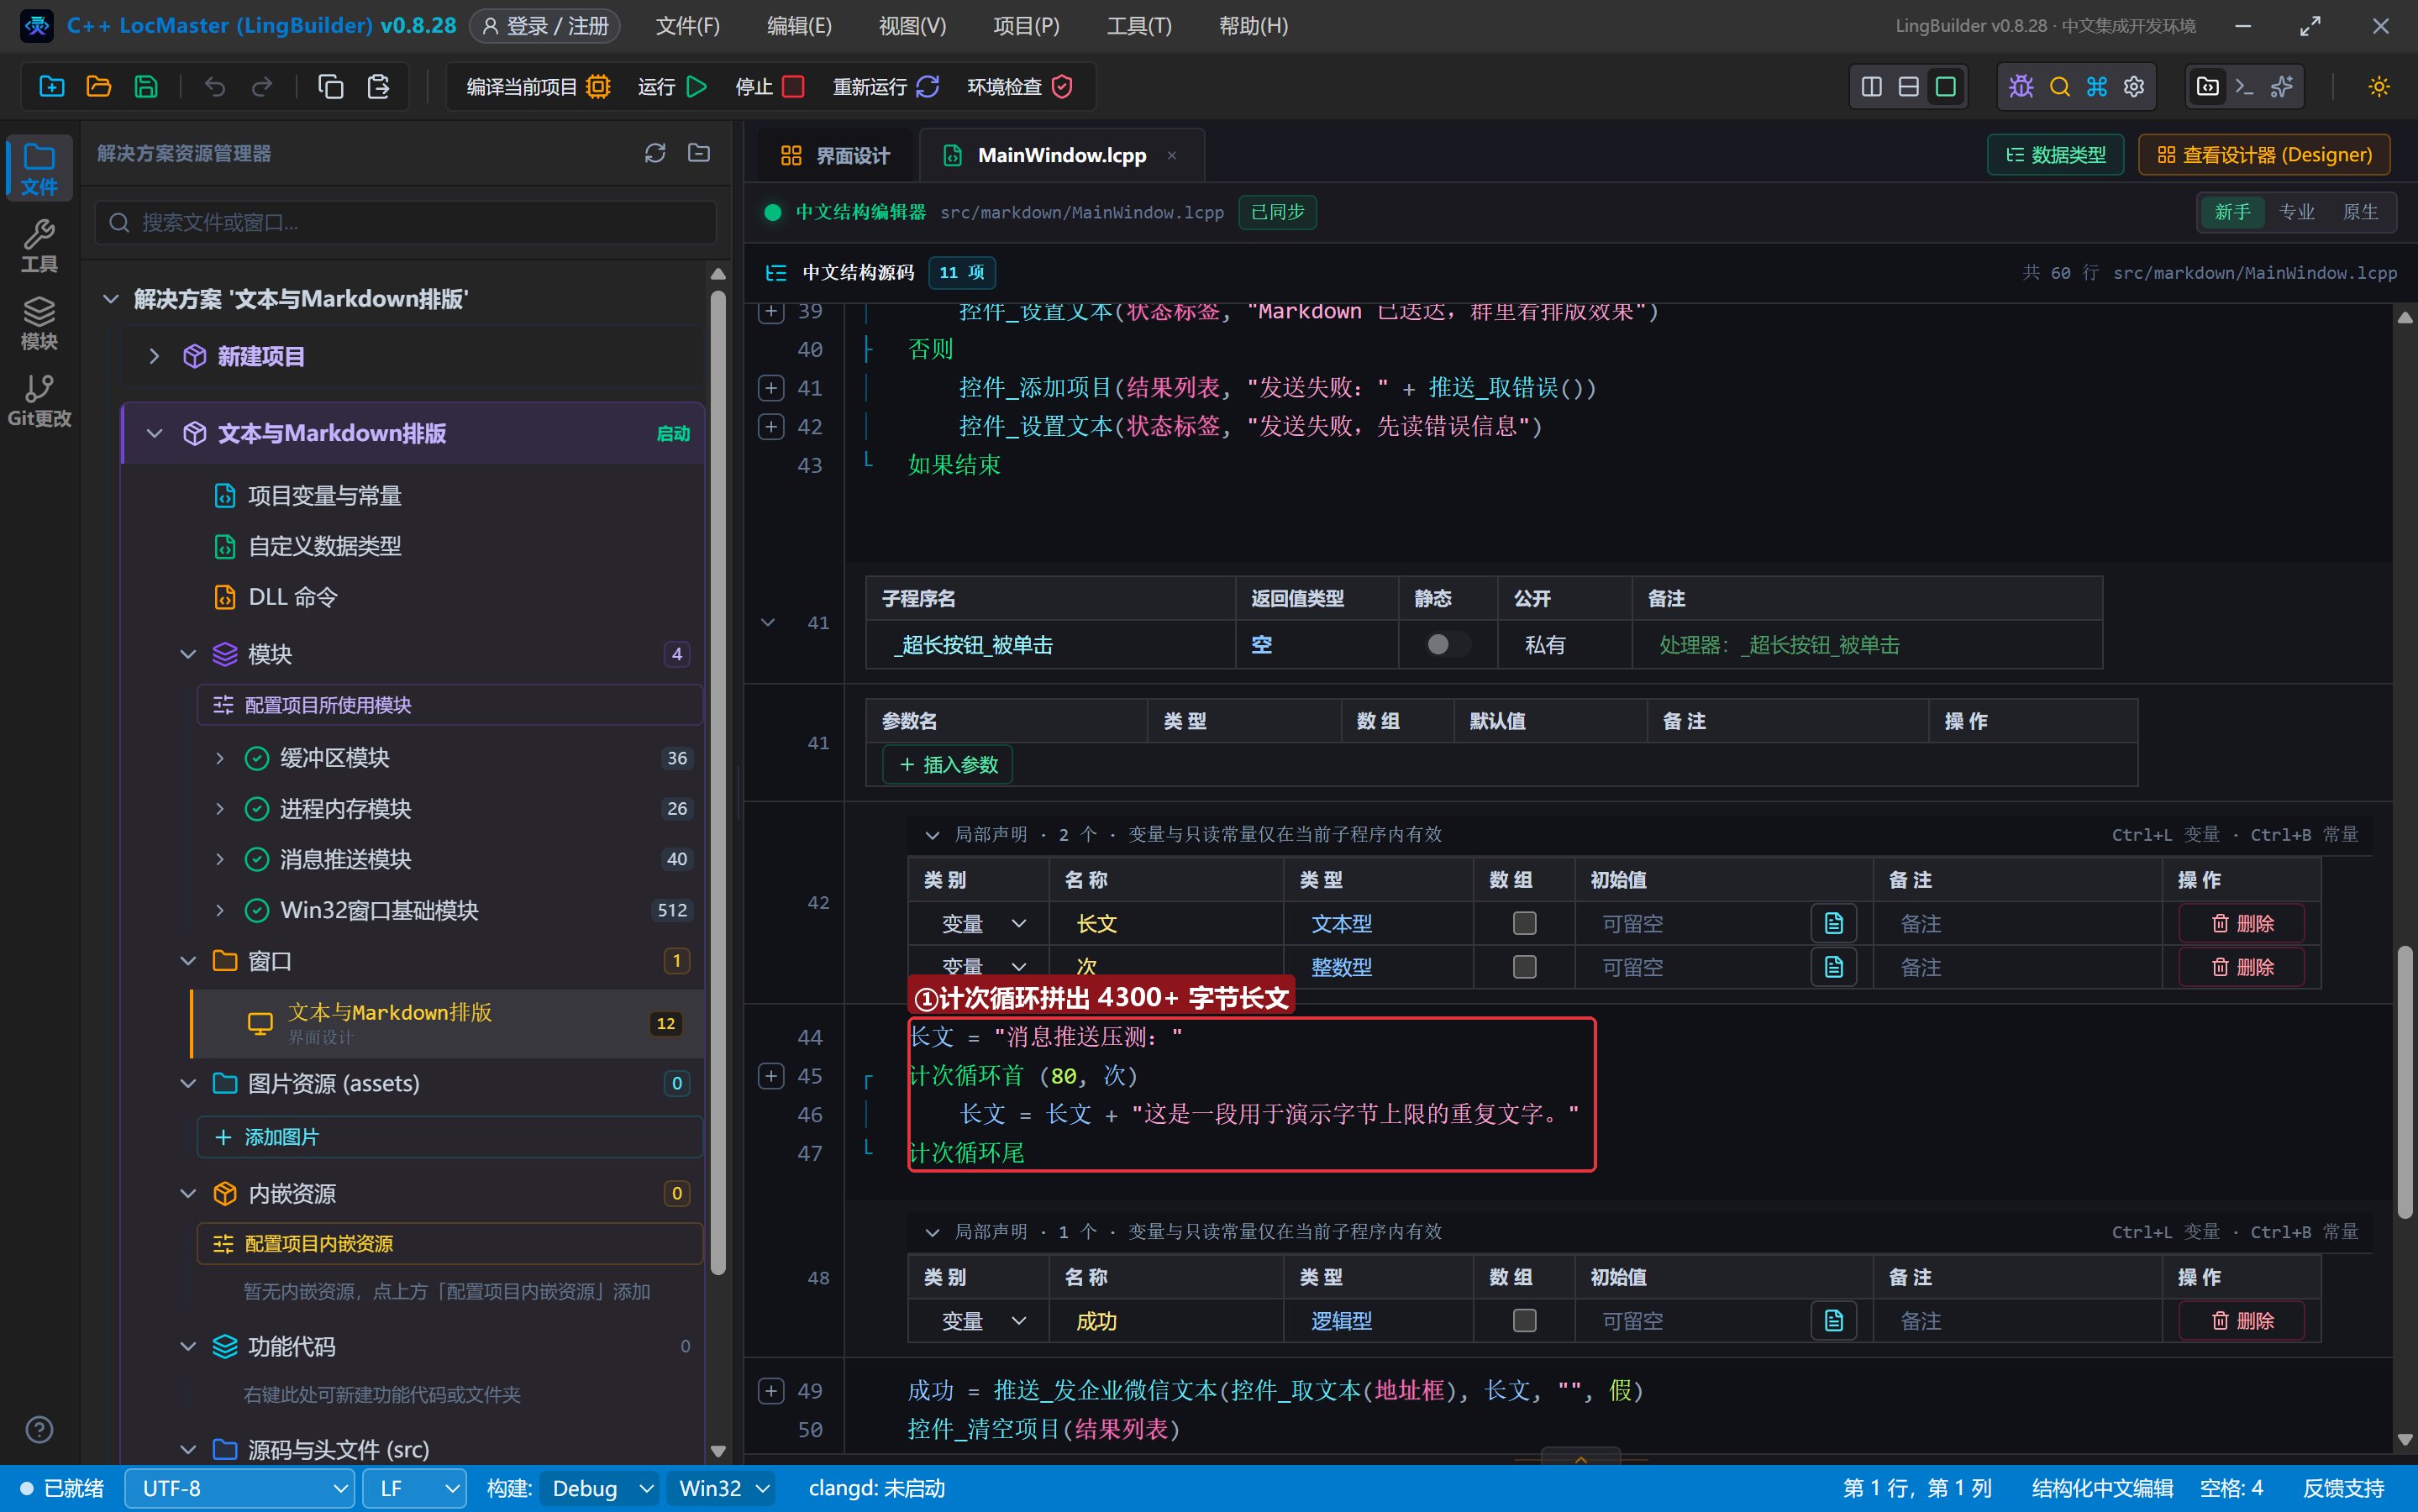Switch to the 界面设计 tab
Viewport: 2418px width, 1512px height.
point(835,155)
